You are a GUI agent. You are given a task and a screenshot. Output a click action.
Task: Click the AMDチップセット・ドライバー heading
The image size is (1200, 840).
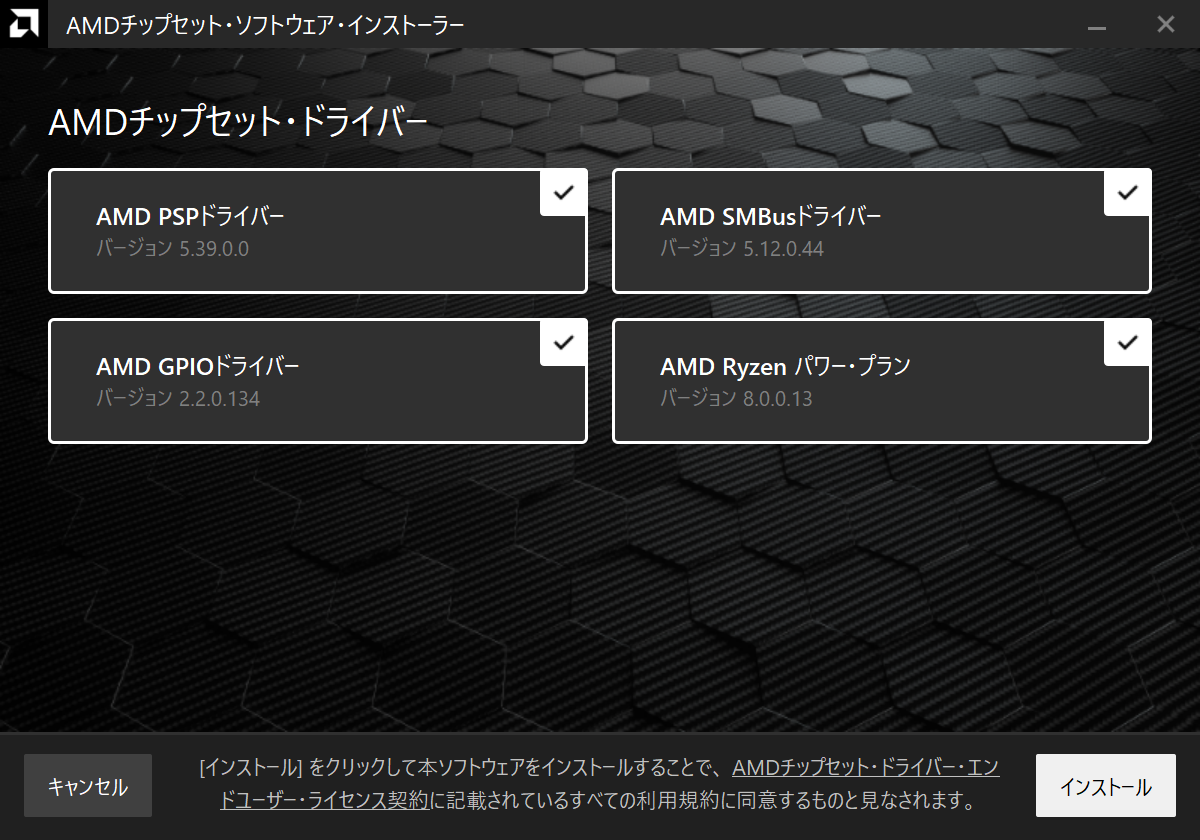coord(238,123)
